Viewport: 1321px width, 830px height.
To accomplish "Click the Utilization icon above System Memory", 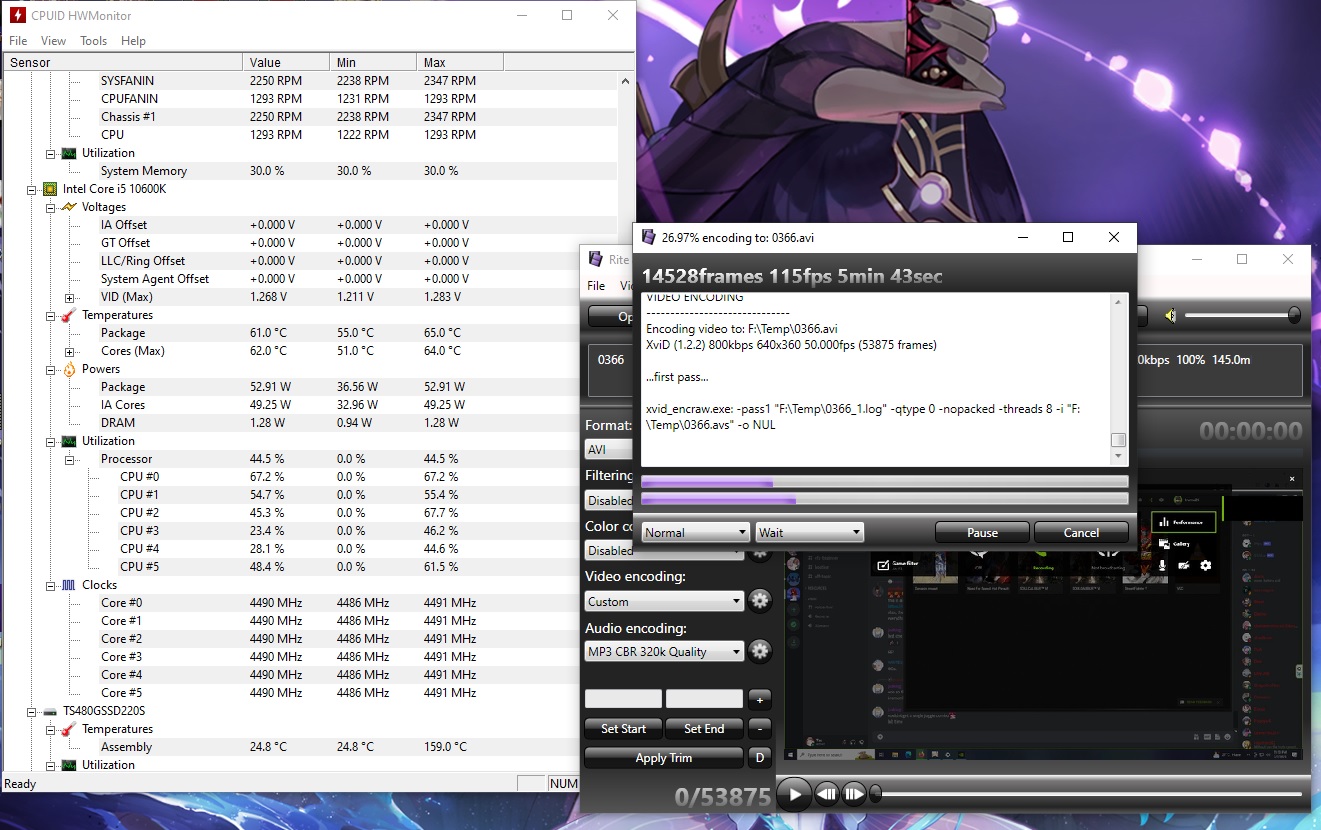I will click(x=69, y=153).
